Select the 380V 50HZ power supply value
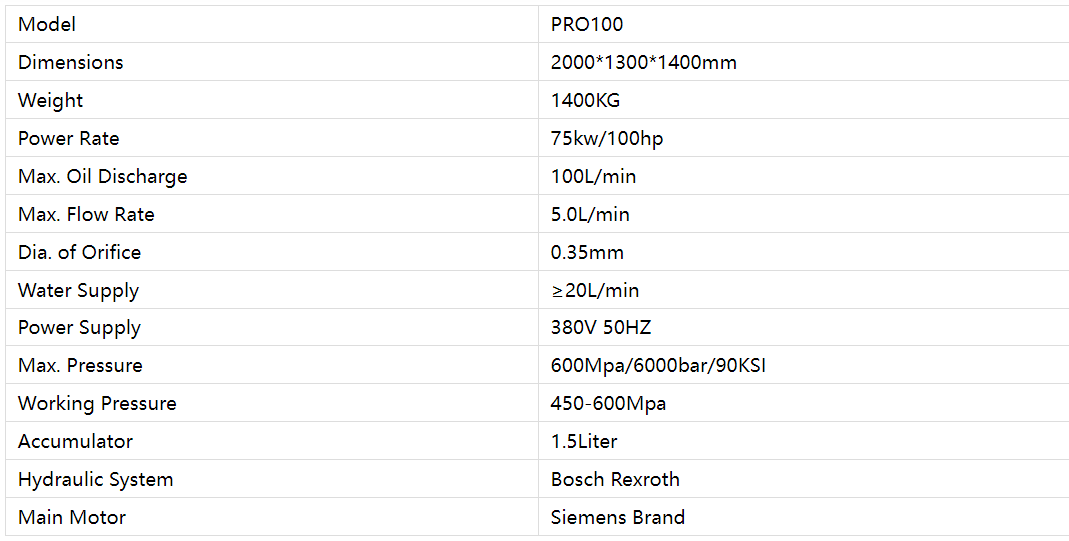 coord(601,327)
